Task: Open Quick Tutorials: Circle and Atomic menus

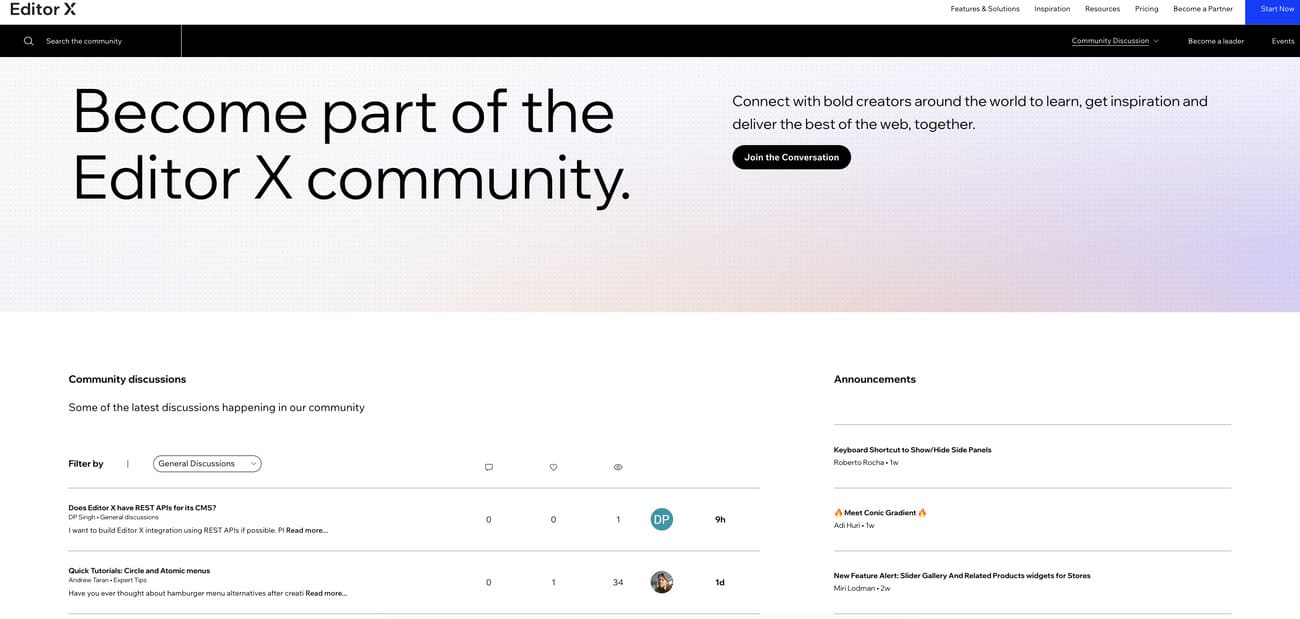Action: 139,570
